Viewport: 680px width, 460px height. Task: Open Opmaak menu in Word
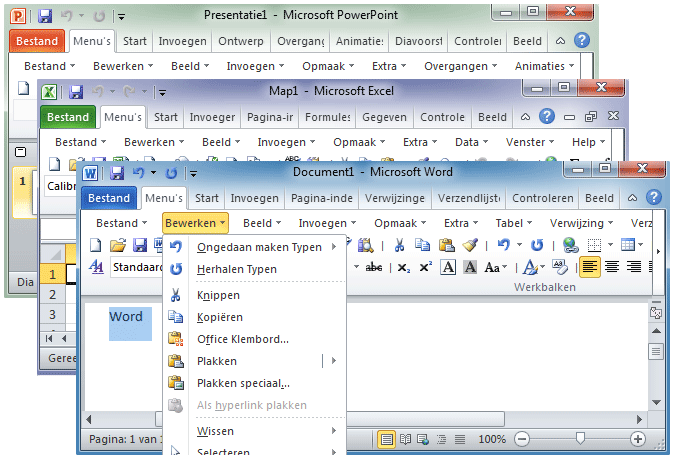tap(400, 223)
